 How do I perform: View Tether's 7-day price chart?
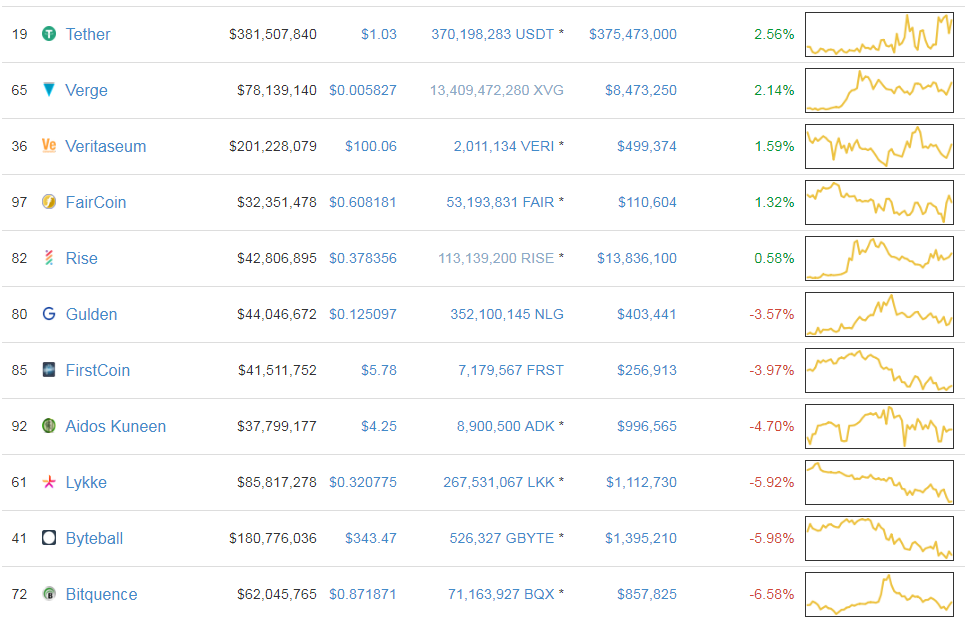pos(879,34)
